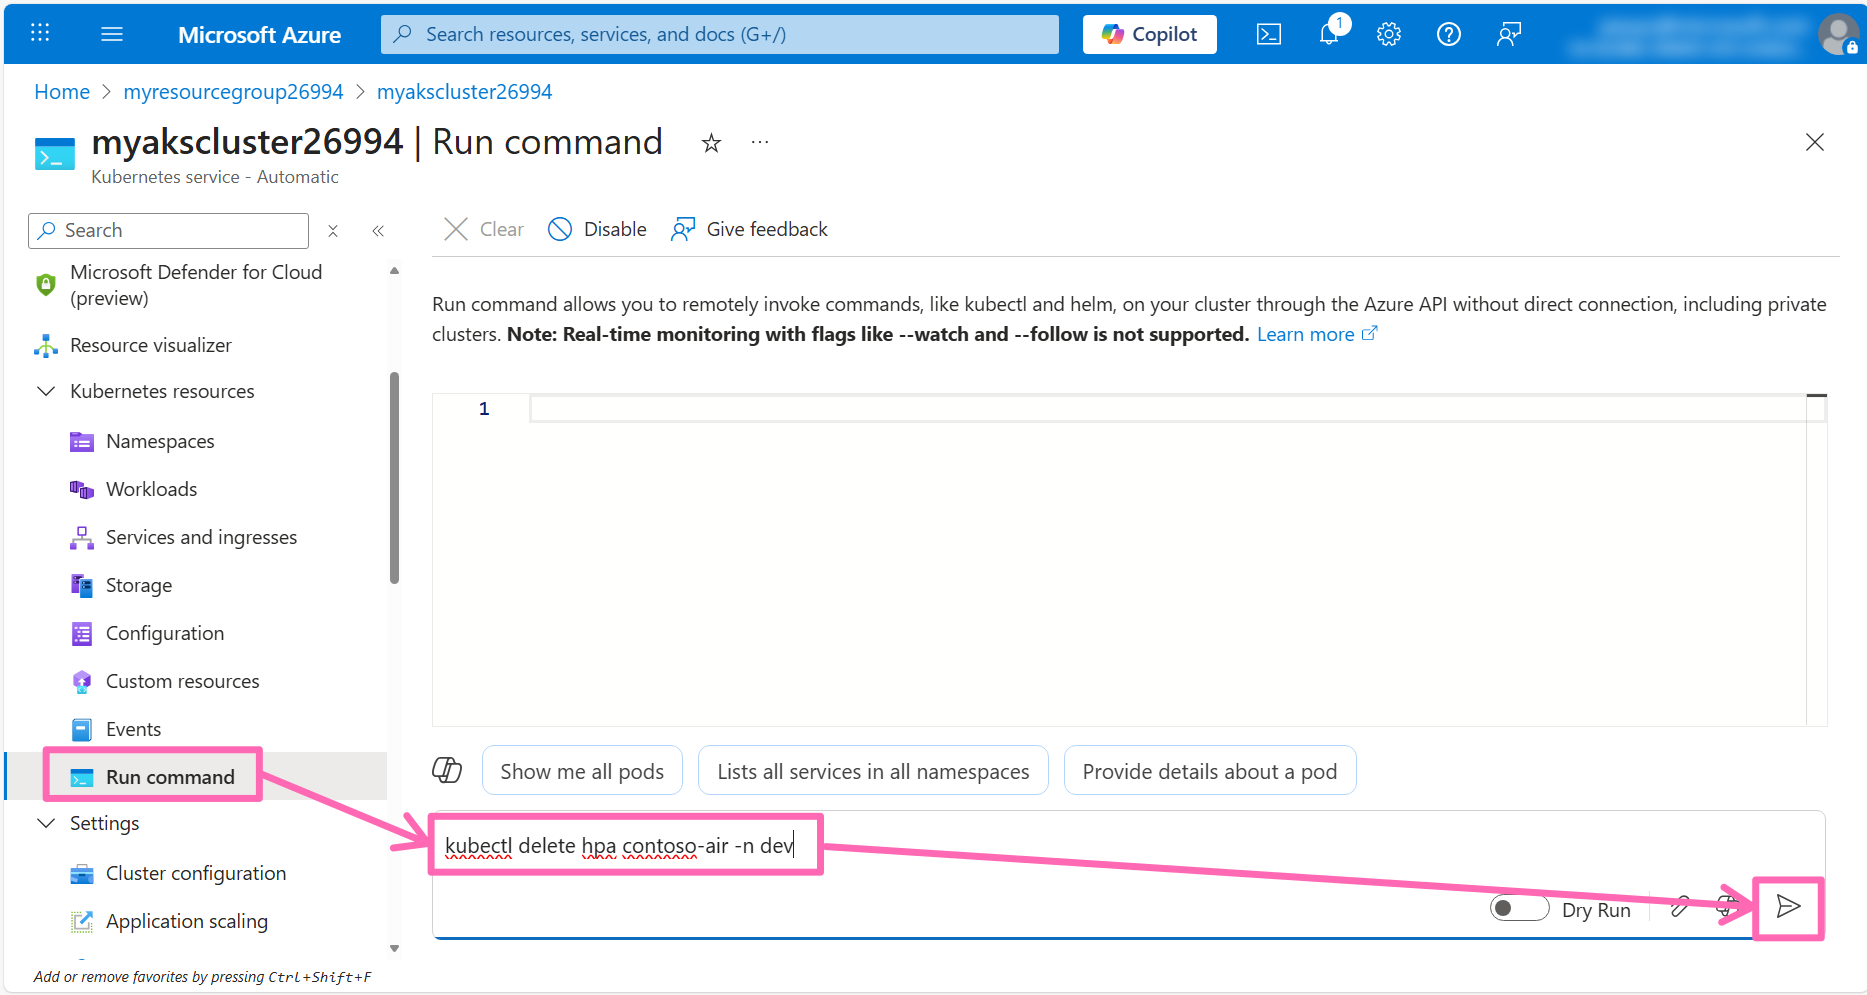
Task: Click Disable in the command toolbar
Action: point(598,230)
